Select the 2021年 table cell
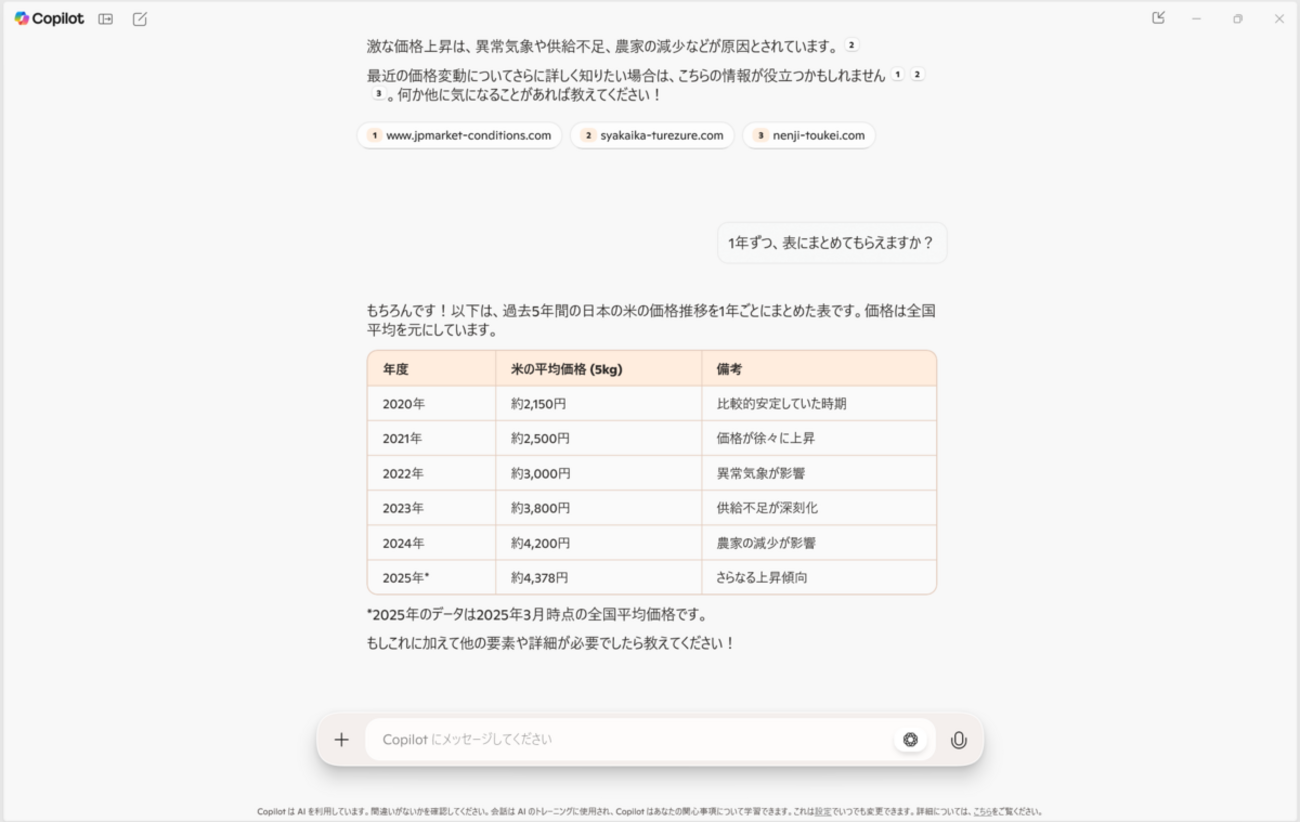1300x822 pixels. pos(432,439)
